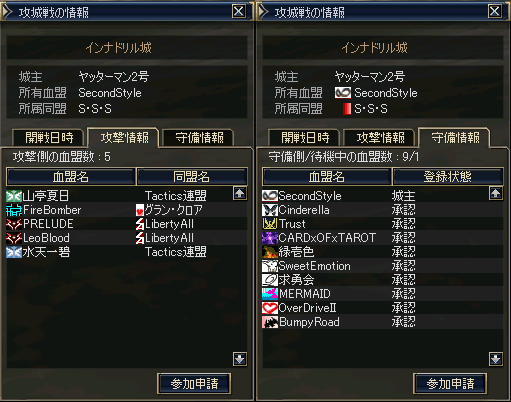Sort by 登録状態 column header
The image size is (511, 402).
[448, 177]
